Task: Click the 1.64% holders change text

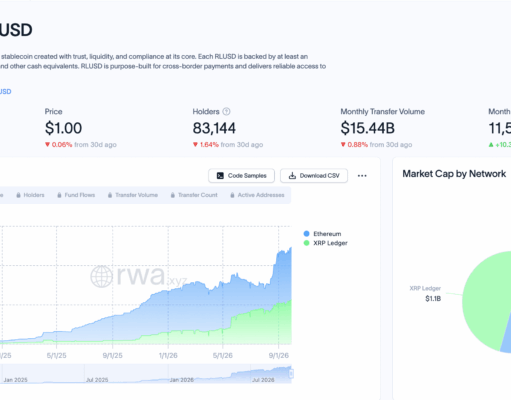Action: [209, 145]
